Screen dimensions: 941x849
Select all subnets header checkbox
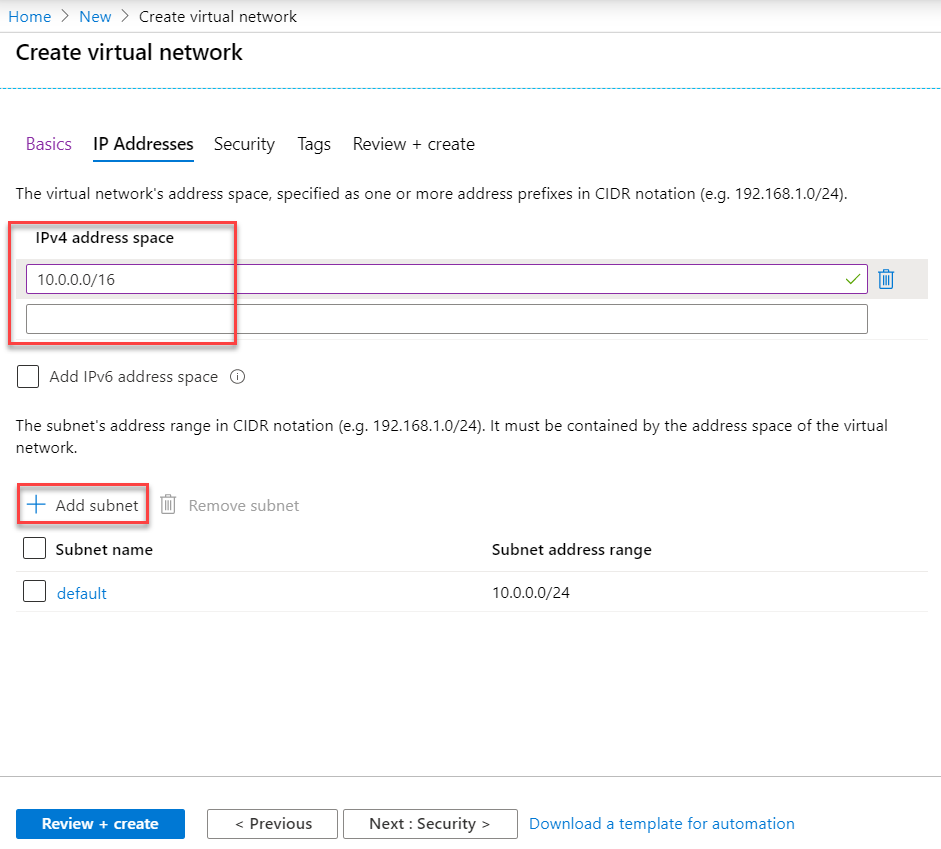click(x=34, y=548)
